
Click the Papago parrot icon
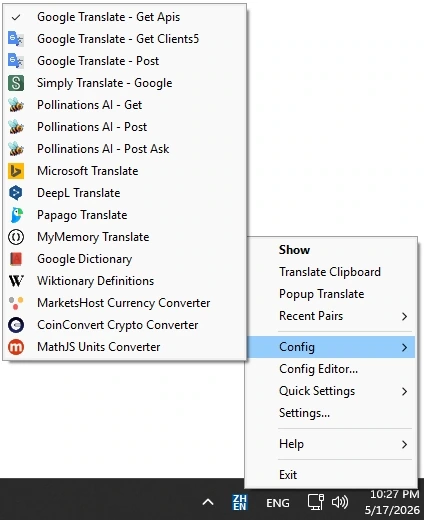pyautogui.click(x=16, y=215)
